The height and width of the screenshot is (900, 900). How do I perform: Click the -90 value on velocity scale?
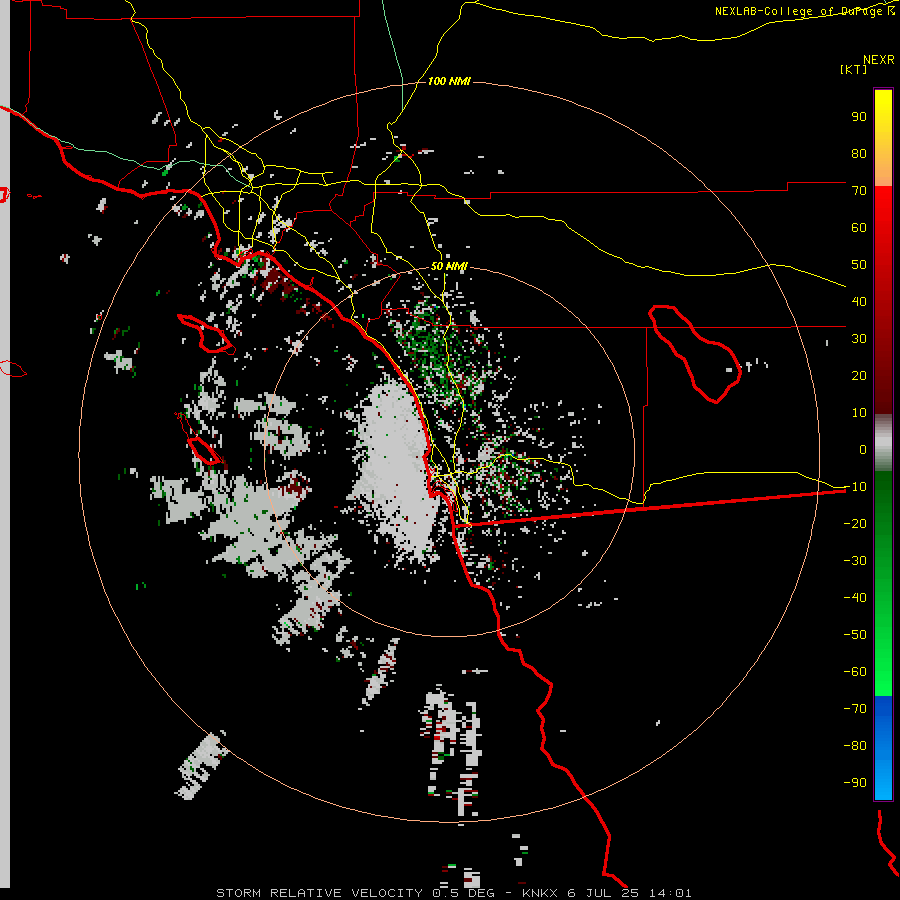(x=855, y=783)
